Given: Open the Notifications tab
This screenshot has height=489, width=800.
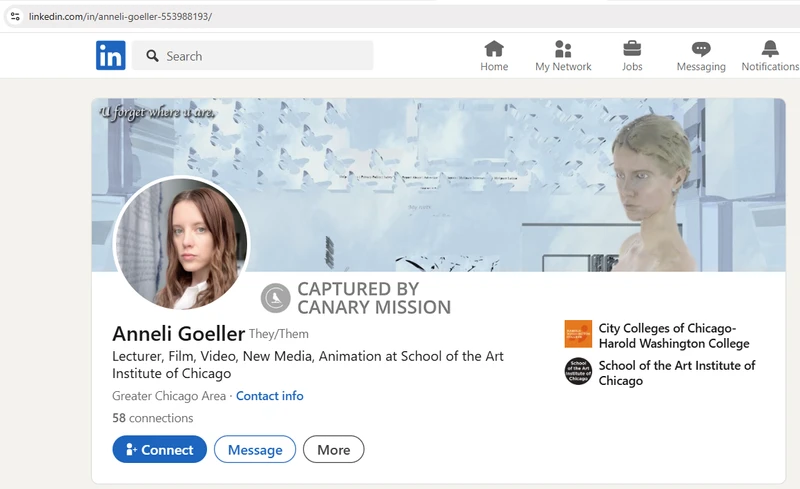Looking at the screenshot, I should click(x=770, y=56).
